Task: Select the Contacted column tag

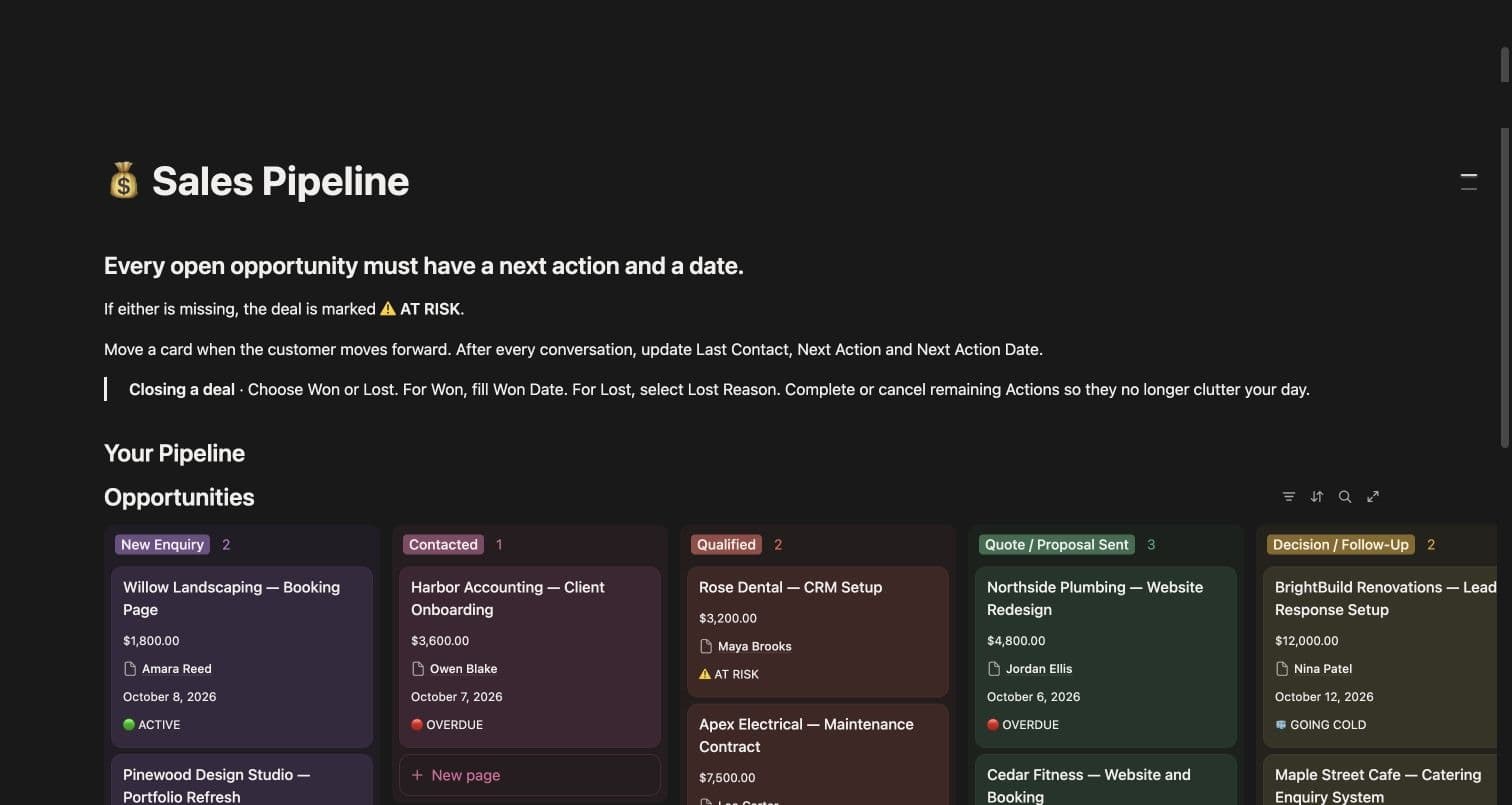Action: (443, 545)
